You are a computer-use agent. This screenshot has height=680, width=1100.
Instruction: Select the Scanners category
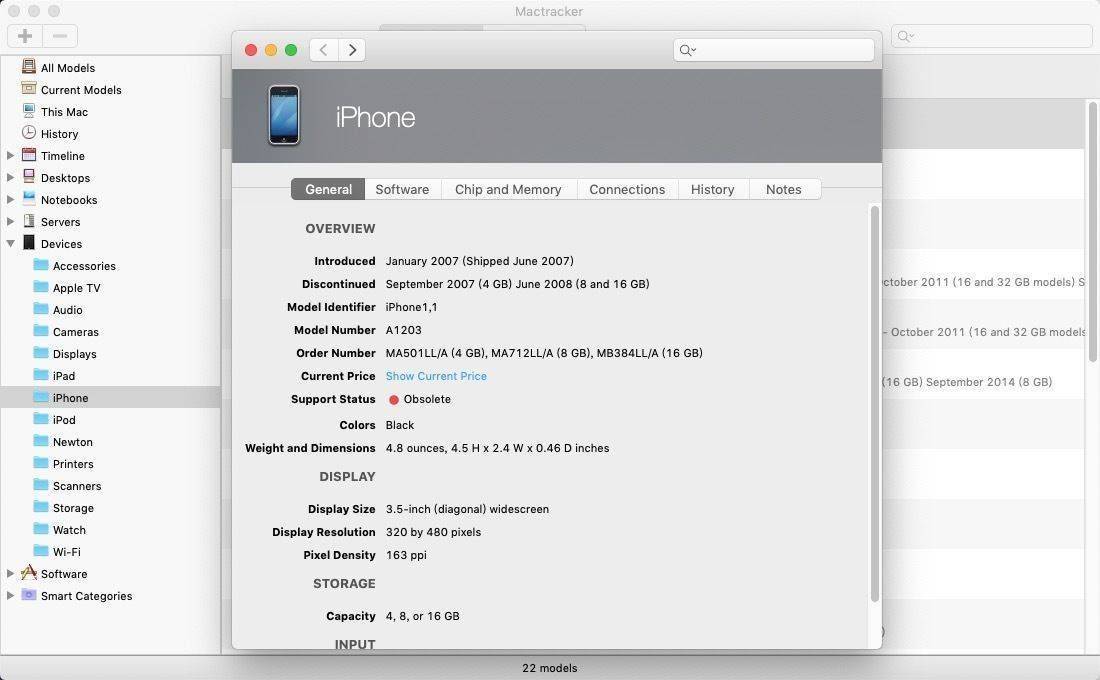click(111, 486)
